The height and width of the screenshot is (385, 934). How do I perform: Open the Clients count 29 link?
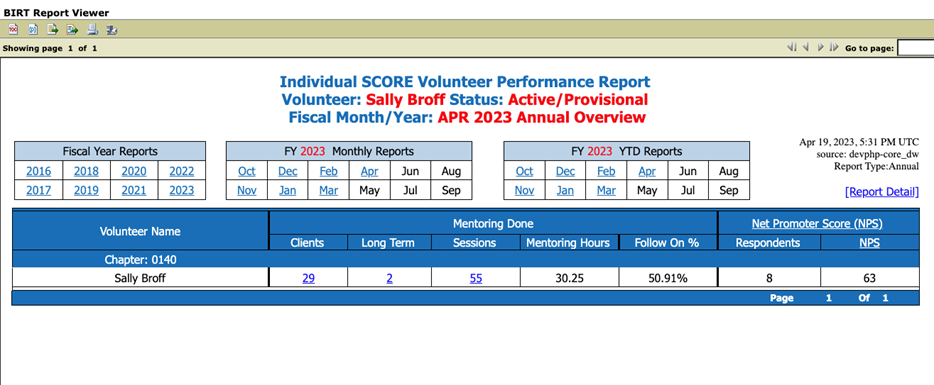coord(309,278)
